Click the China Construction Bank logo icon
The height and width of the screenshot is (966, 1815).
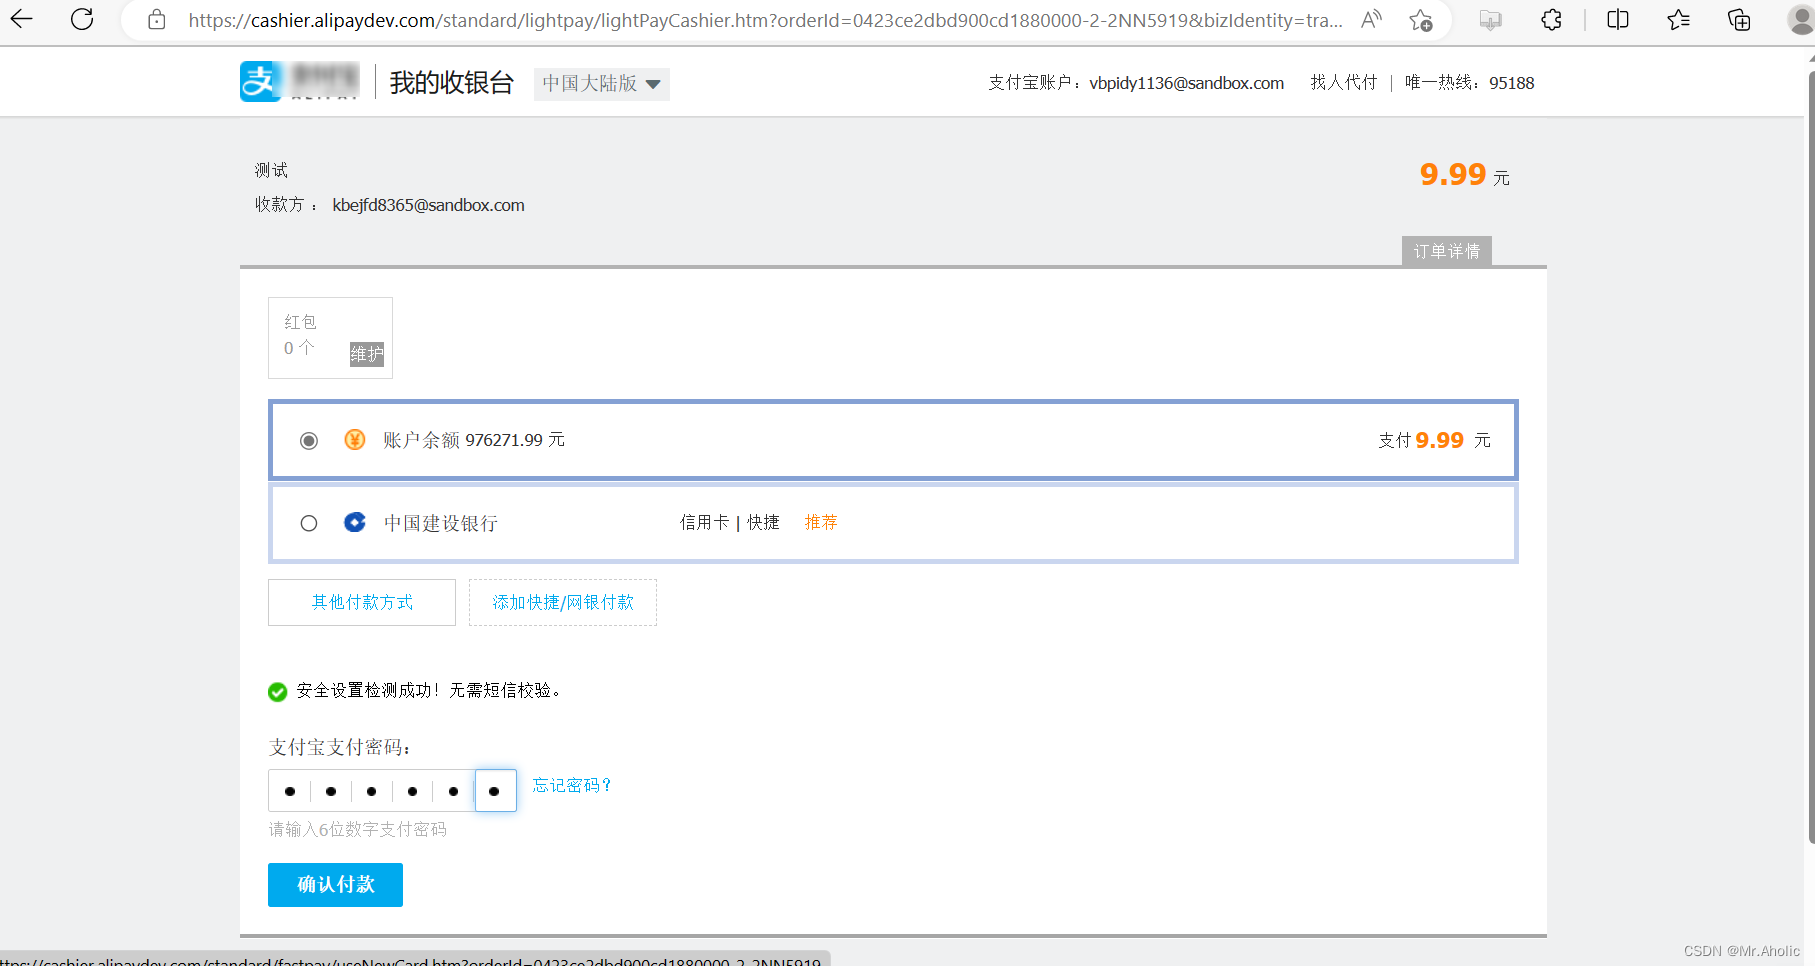[355, 522]
